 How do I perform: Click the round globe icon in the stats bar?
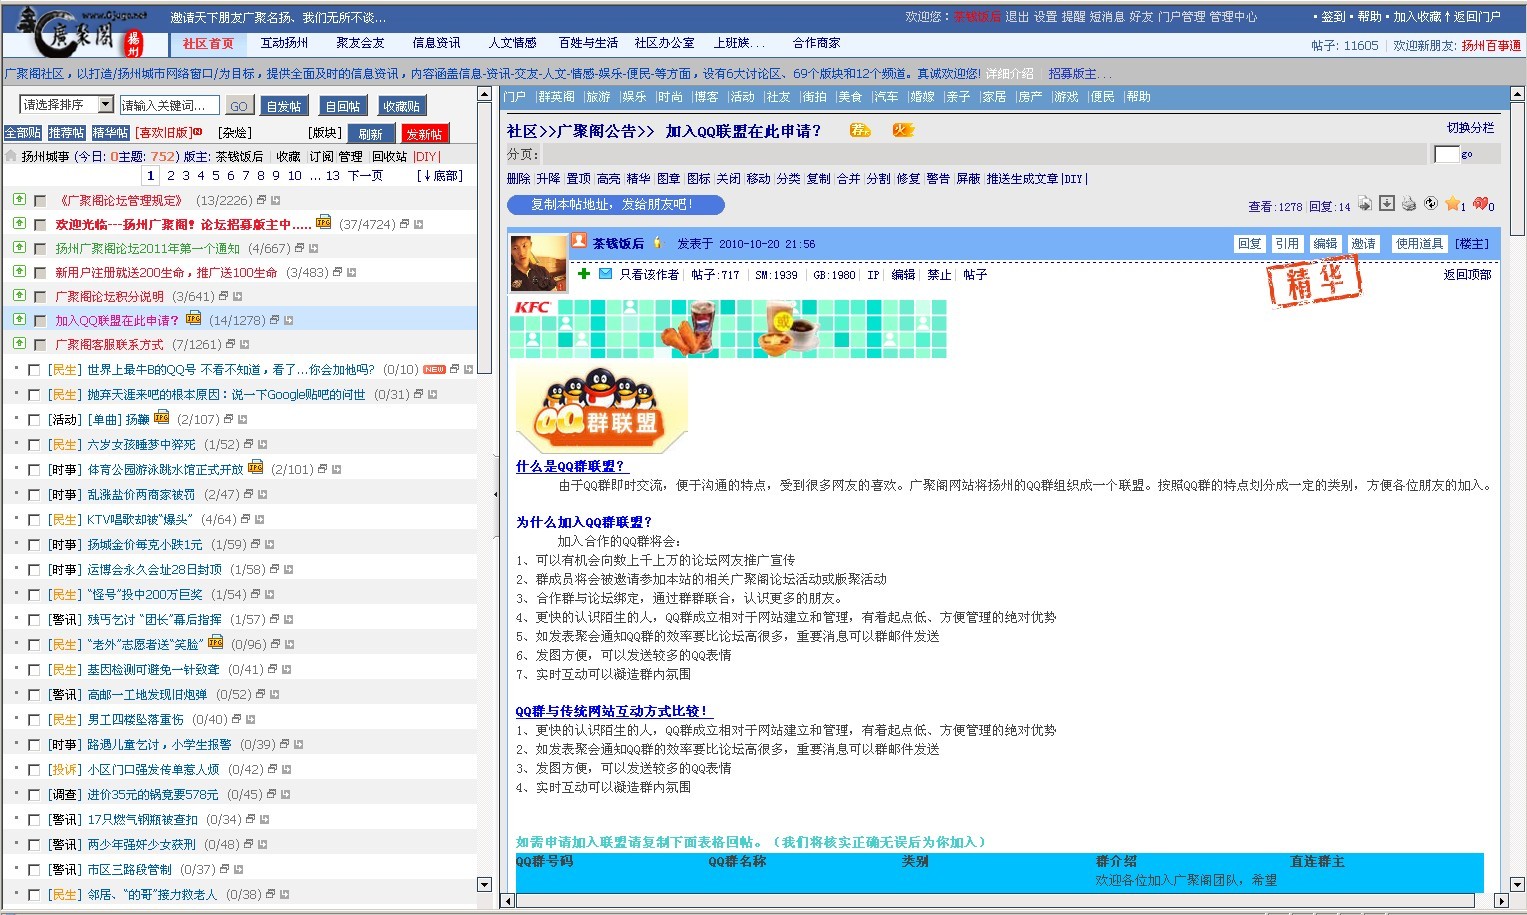pos(1431,203)
